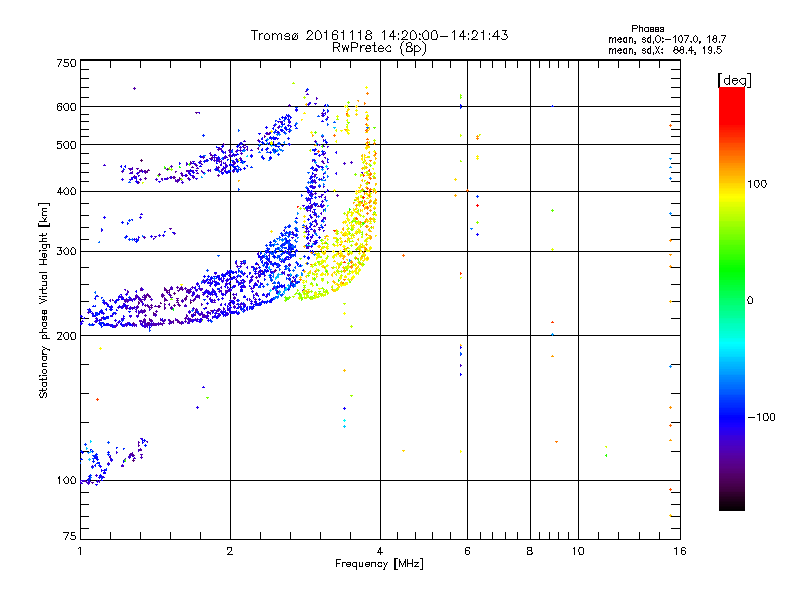Click the Stationary phase Virtual Height axis label
The height and width of the screenshot is (600, 800).
tap(43, 300)
